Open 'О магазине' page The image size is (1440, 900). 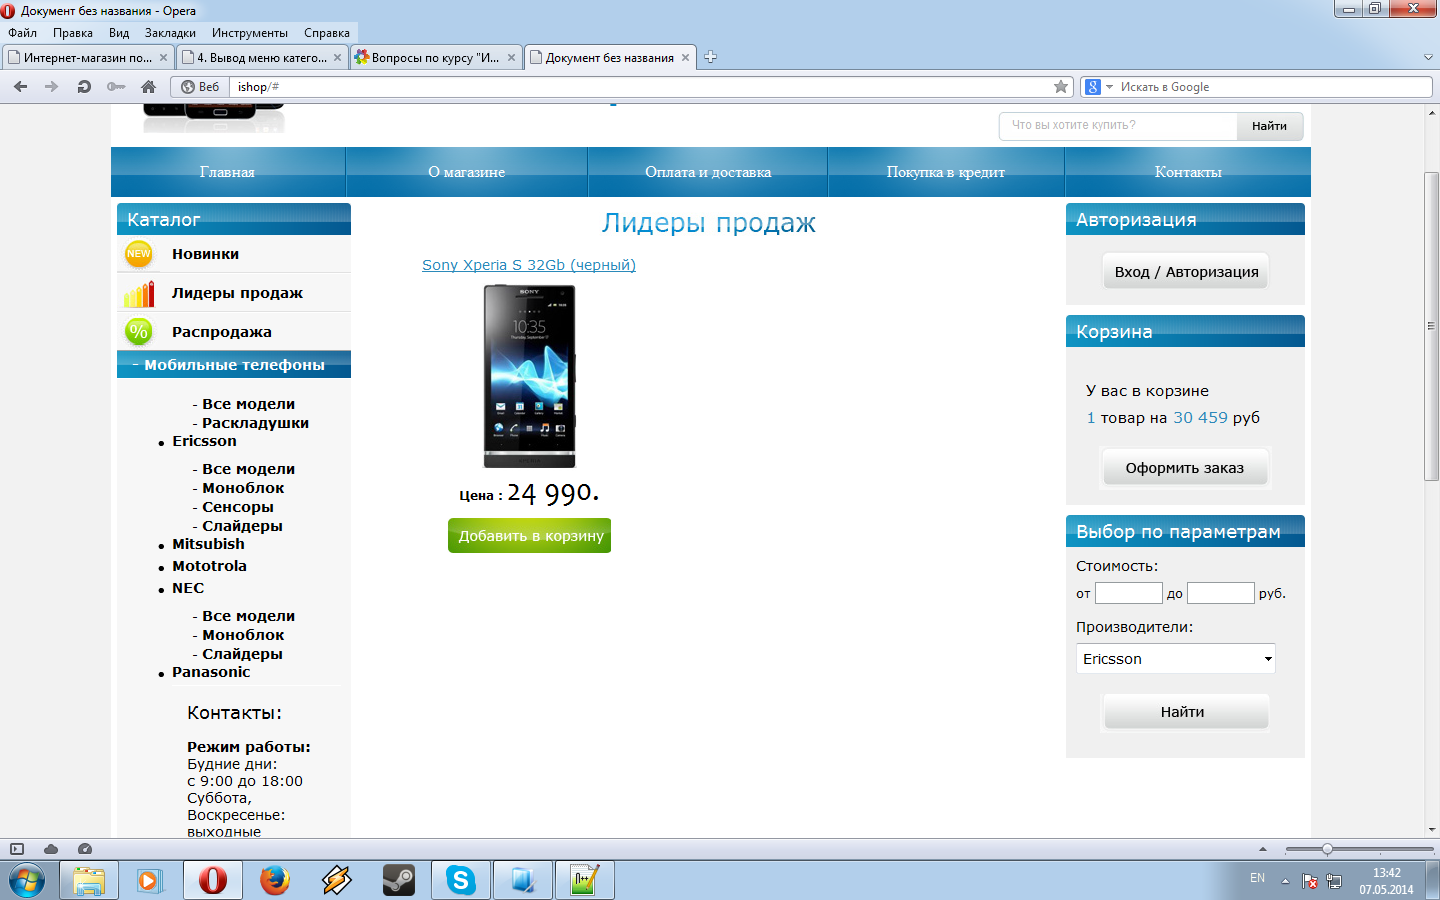pyautogui.click(x=467, y=172)
